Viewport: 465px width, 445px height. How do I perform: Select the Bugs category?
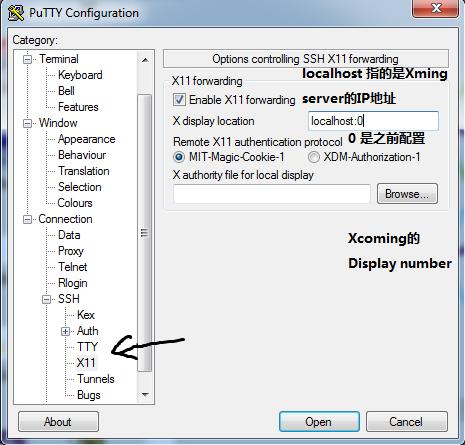pos(88,395)
